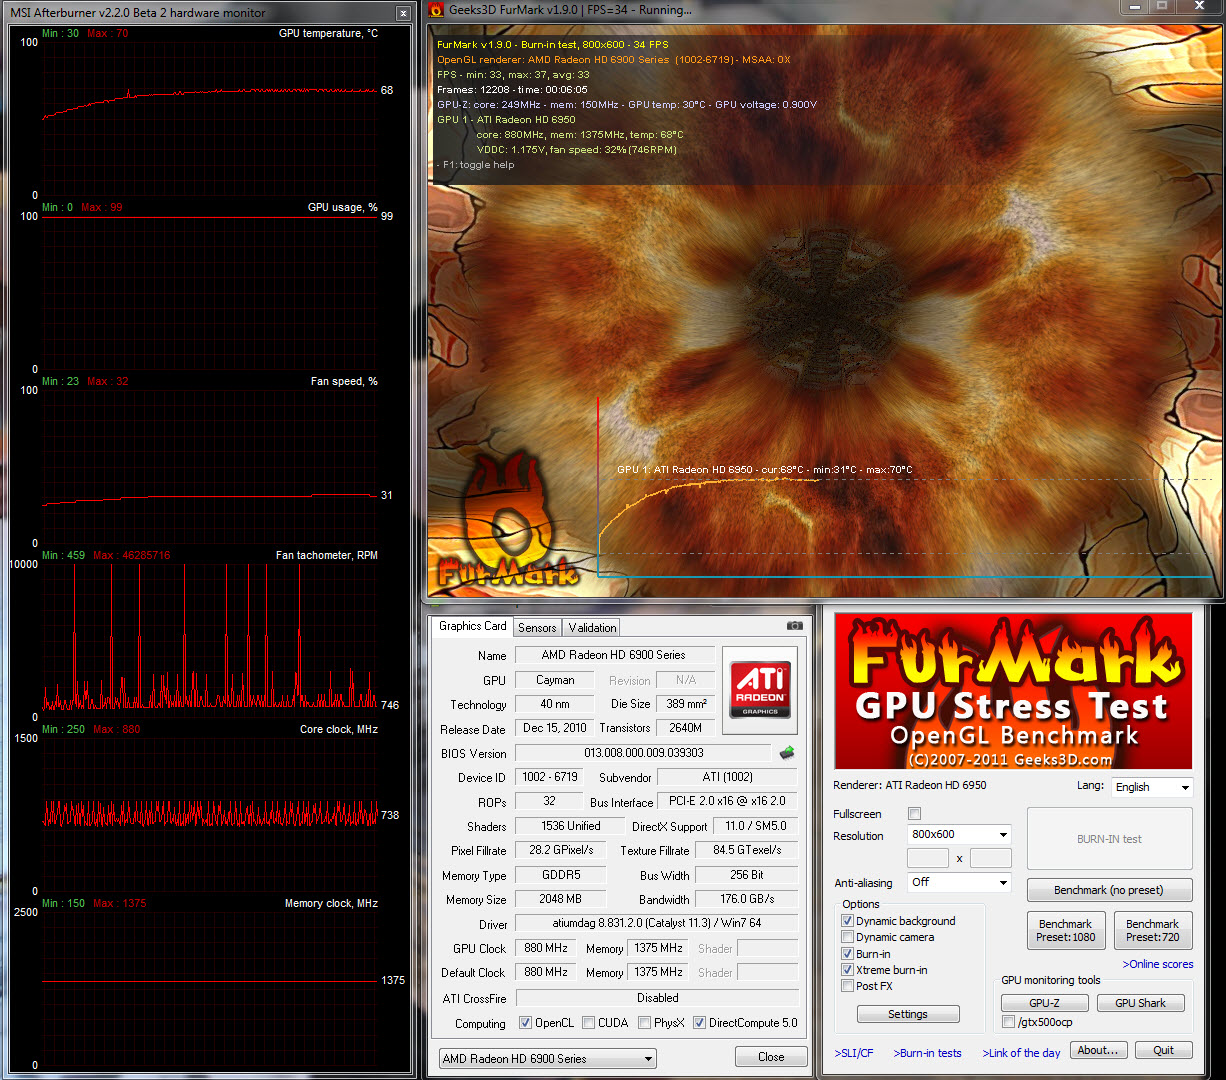Viewport: 1226px width, 1080px height.
Task: Open the AMD Radeon HD 6900 Series GPU selector
Action: (x=548, y=1058)
